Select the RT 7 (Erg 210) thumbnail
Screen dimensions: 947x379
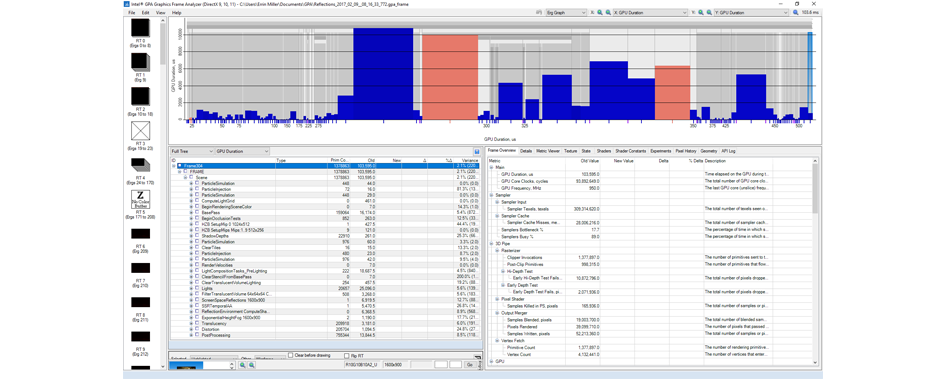140,267
